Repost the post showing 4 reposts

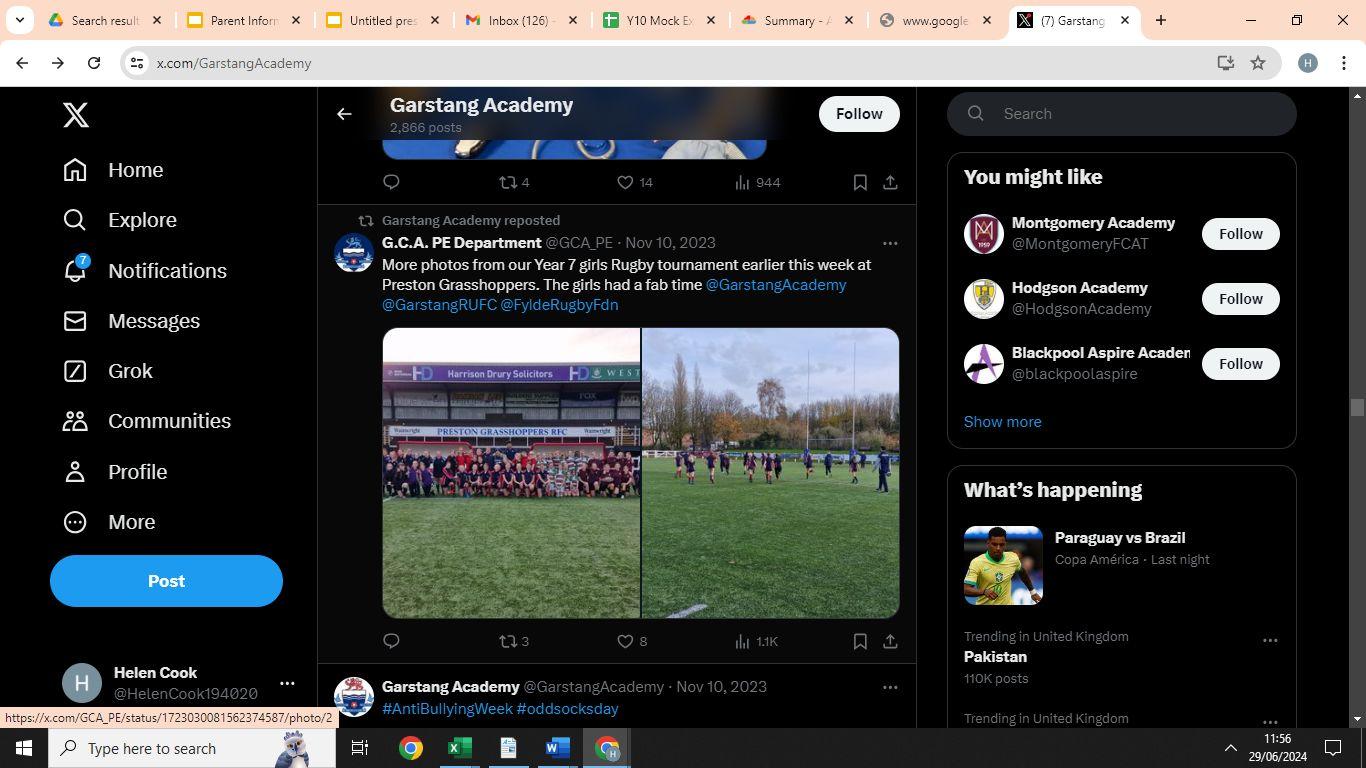point(514,182)
